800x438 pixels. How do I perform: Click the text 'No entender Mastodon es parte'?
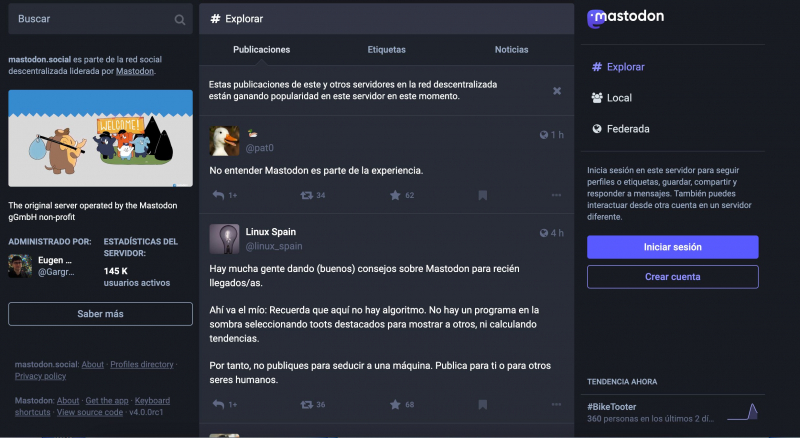click(x=278, y=171)
